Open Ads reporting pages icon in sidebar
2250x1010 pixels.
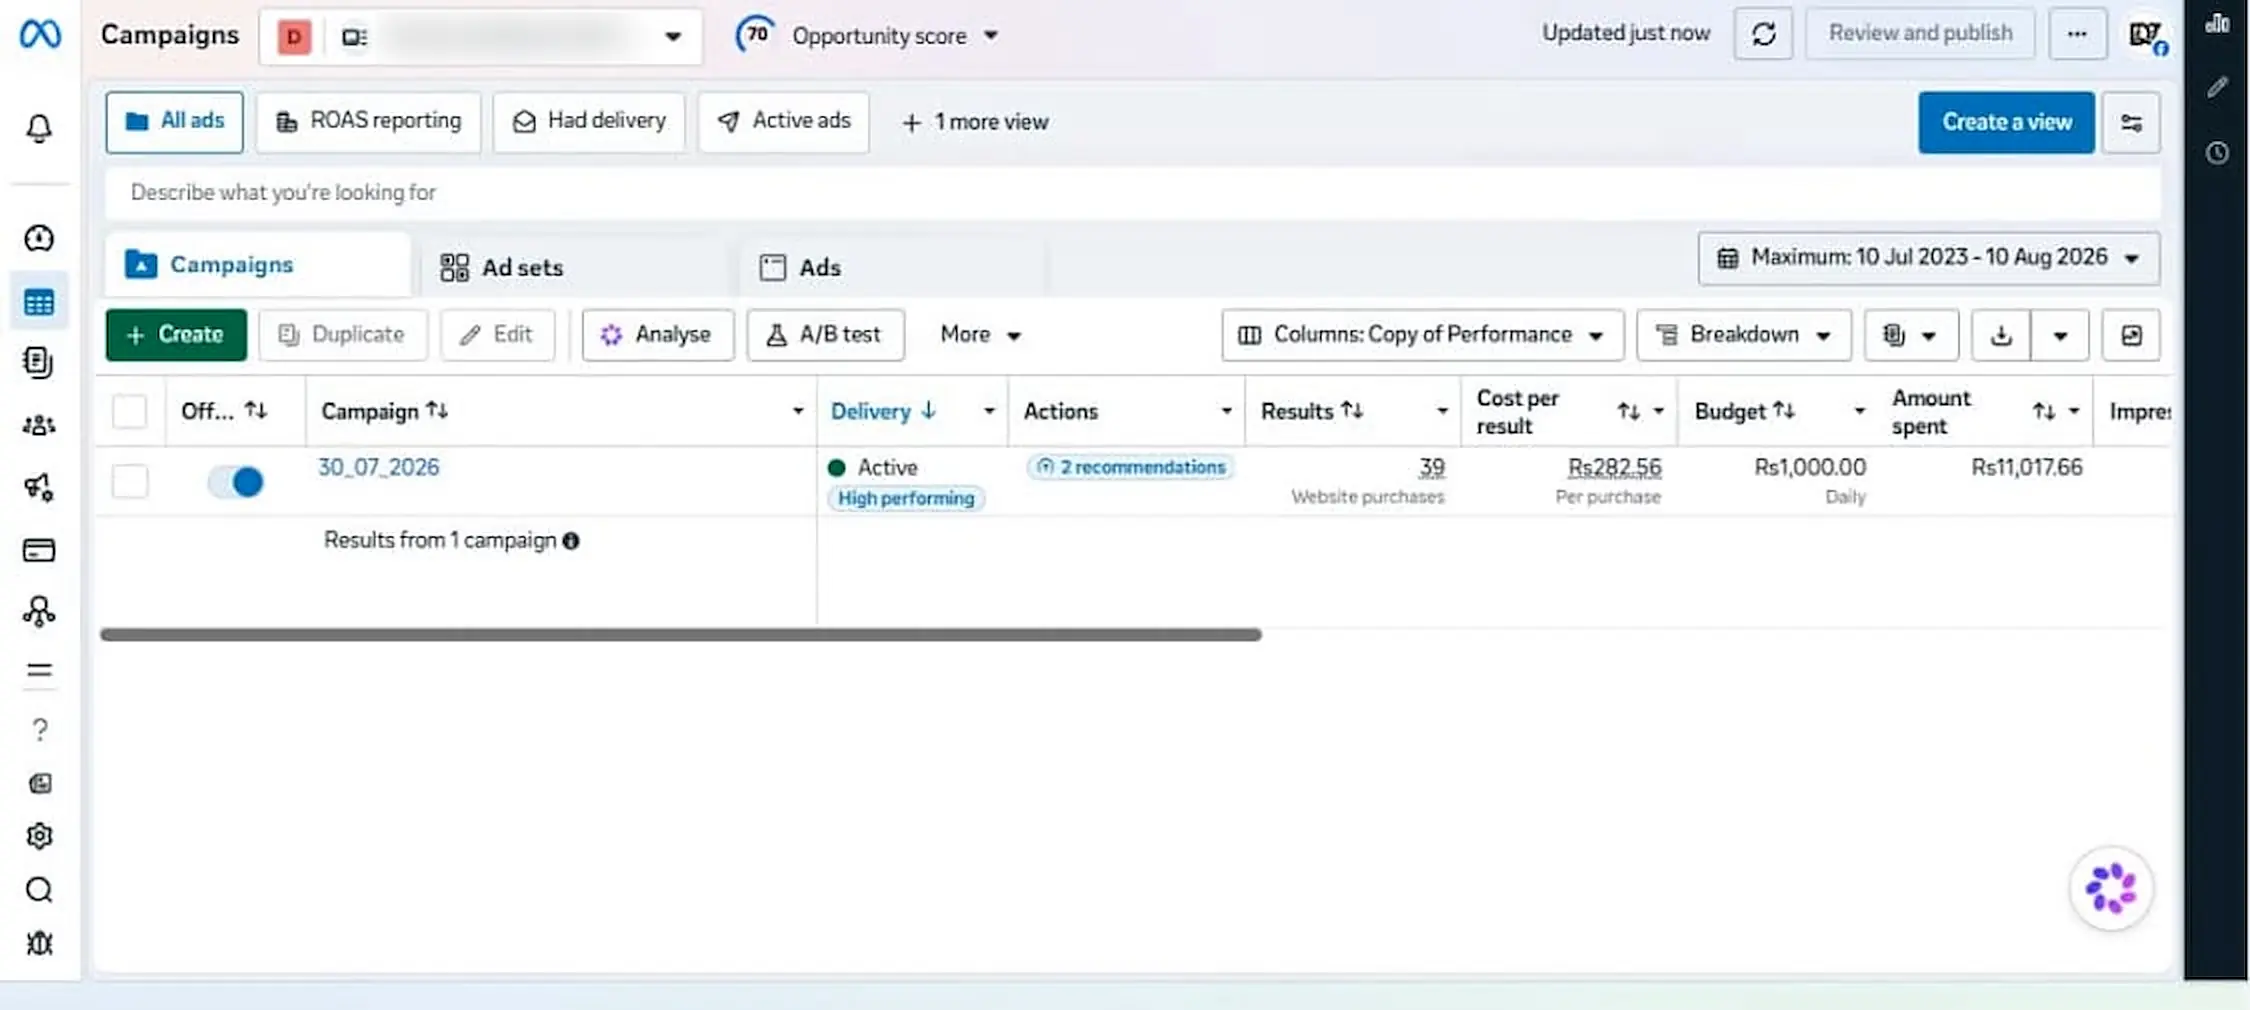[x=39, y=362]
